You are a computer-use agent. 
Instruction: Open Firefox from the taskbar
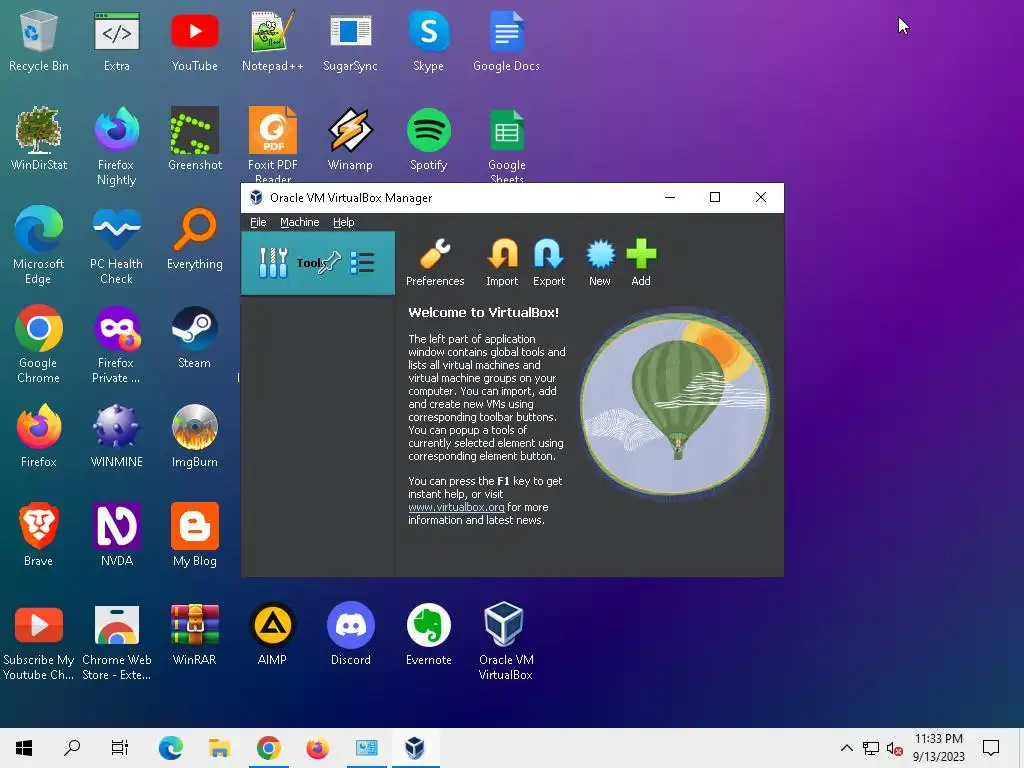click(317, 748)
